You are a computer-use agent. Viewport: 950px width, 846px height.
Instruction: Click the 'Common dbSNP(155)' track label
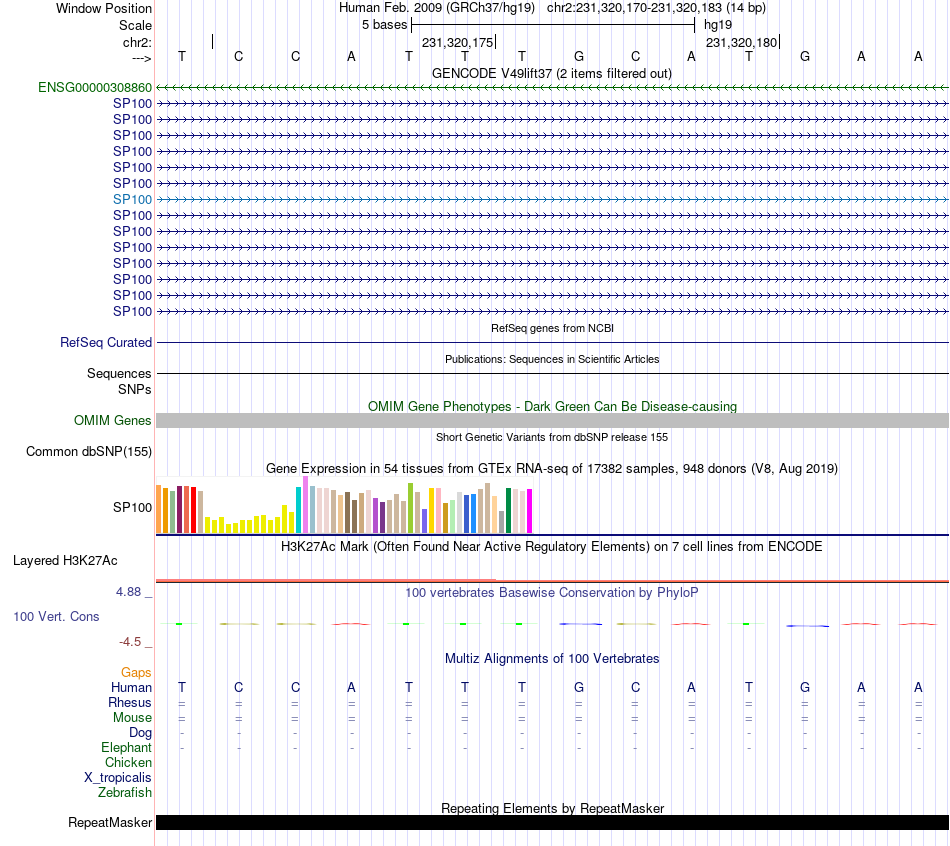pyautogui.click(x=88, y=451)
